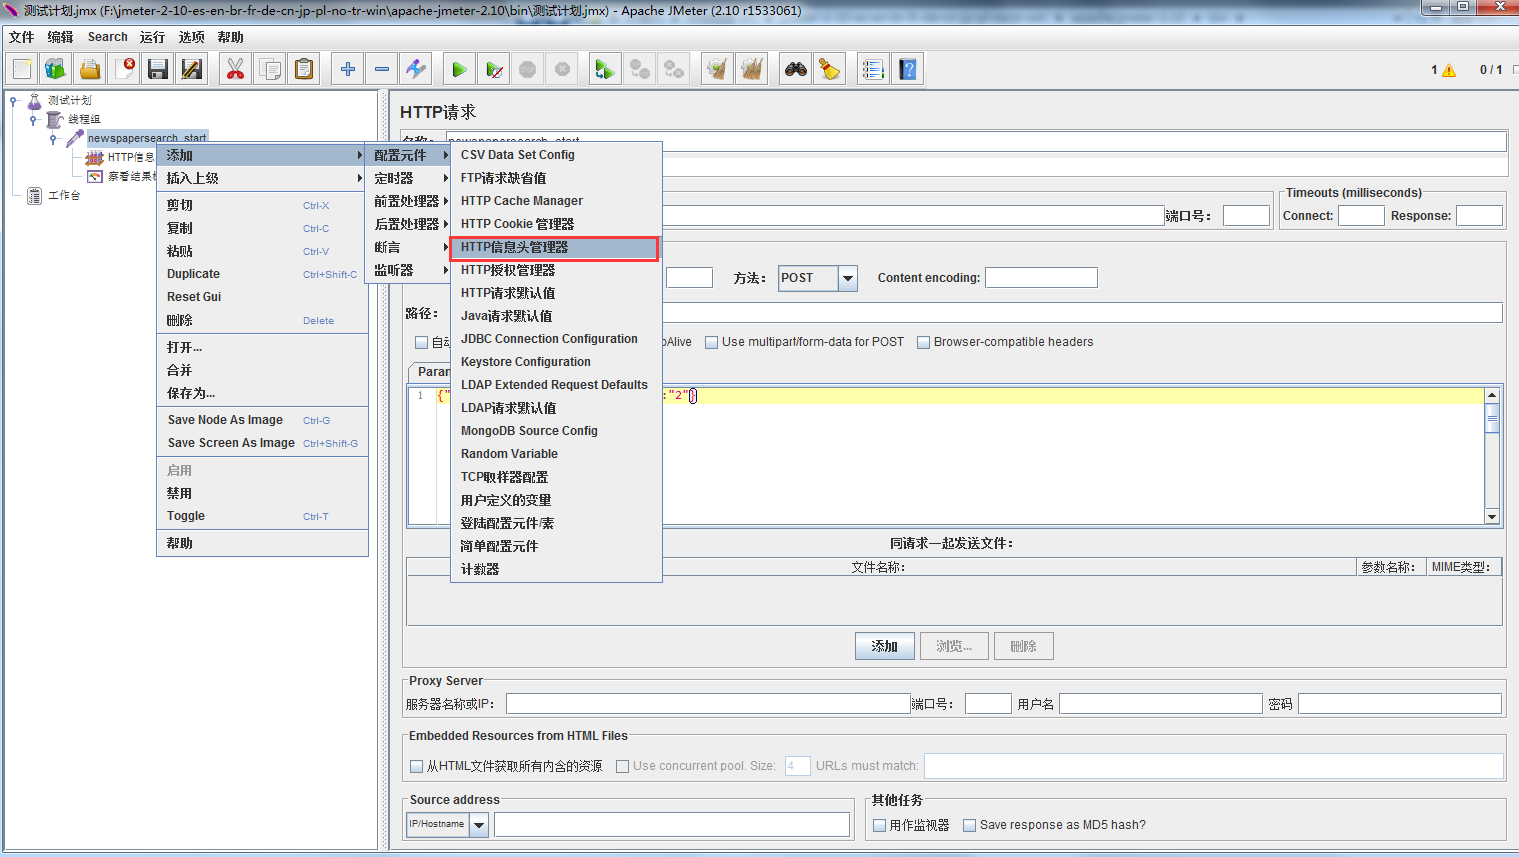
Task: Save the plan using the floppy icon
Action: pyautogui.click(x=157, y=69)
